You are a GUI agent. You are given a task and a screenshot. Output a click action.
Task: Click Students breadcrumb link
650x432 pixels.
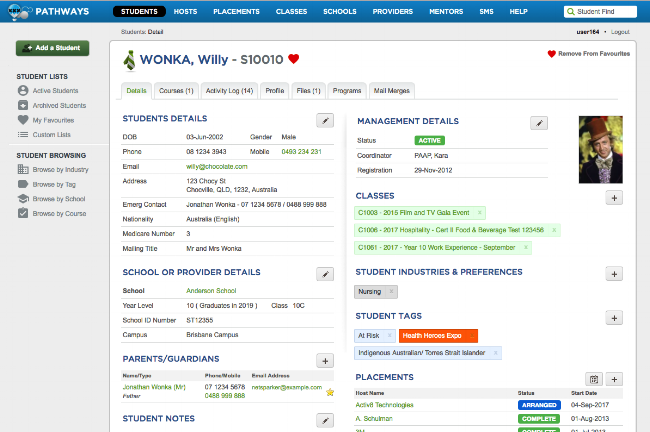tap(133, 32)
